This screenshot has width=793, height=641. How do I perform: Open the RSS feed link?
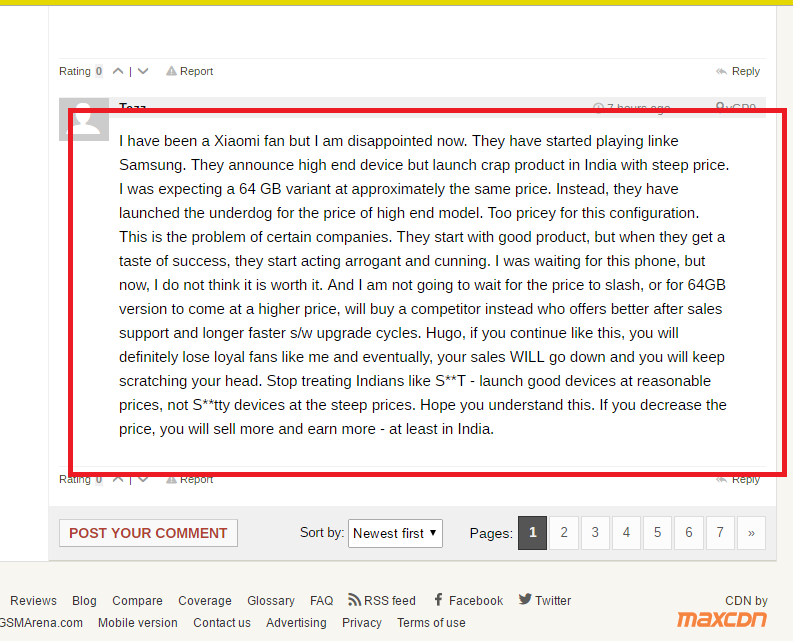(382, 600)
